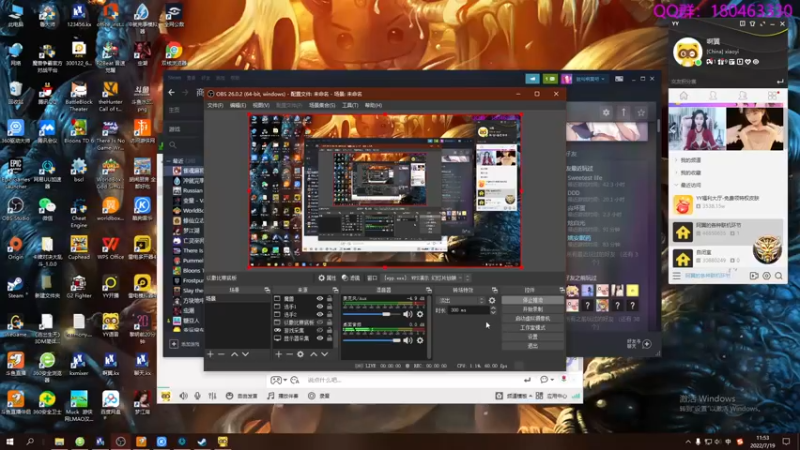Open Steam game settings gear icon
The width and height of the screenshot is (800, 450).
606,112
